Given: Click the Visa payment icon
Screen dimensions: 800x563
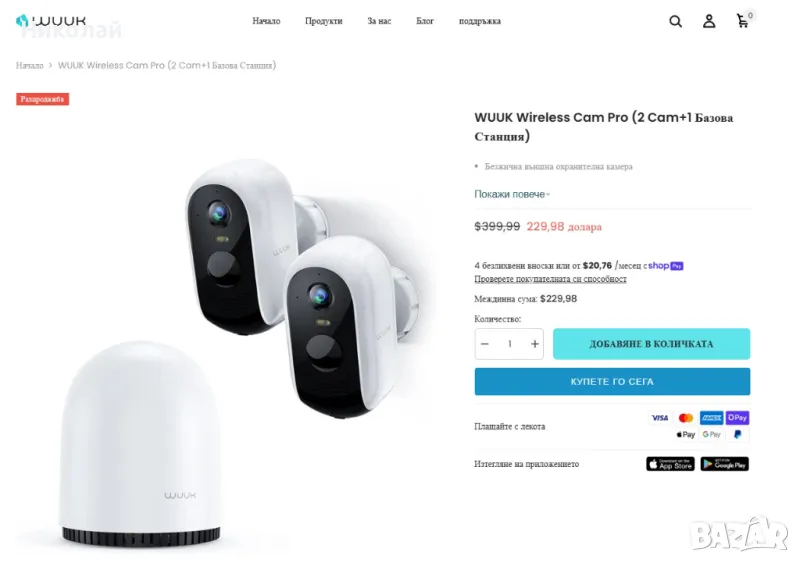Looking at the screenshot, I should tap(660, 418).
